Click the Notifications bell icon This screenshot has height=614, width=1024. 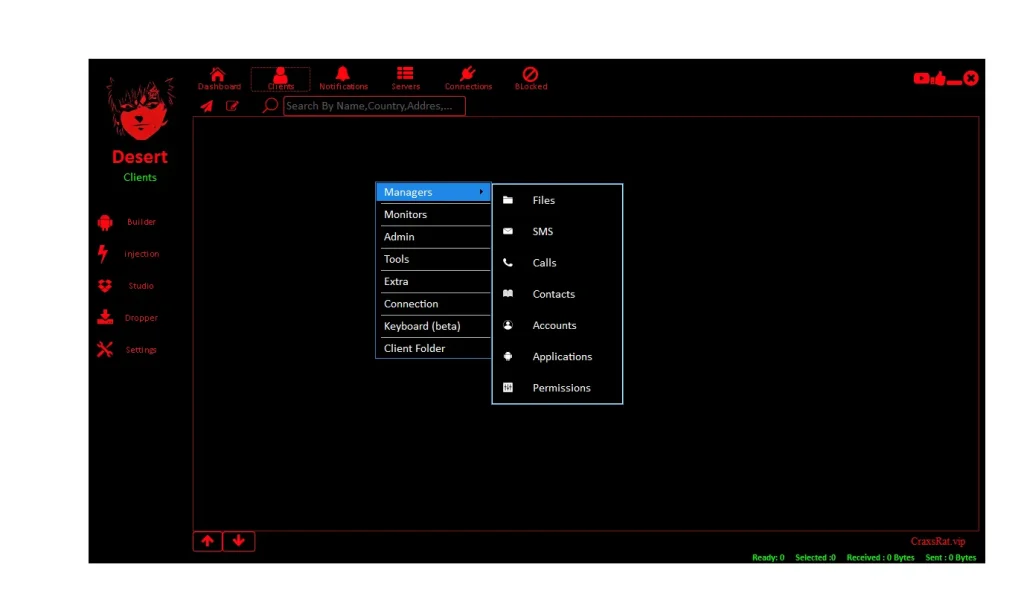[343, 75]
